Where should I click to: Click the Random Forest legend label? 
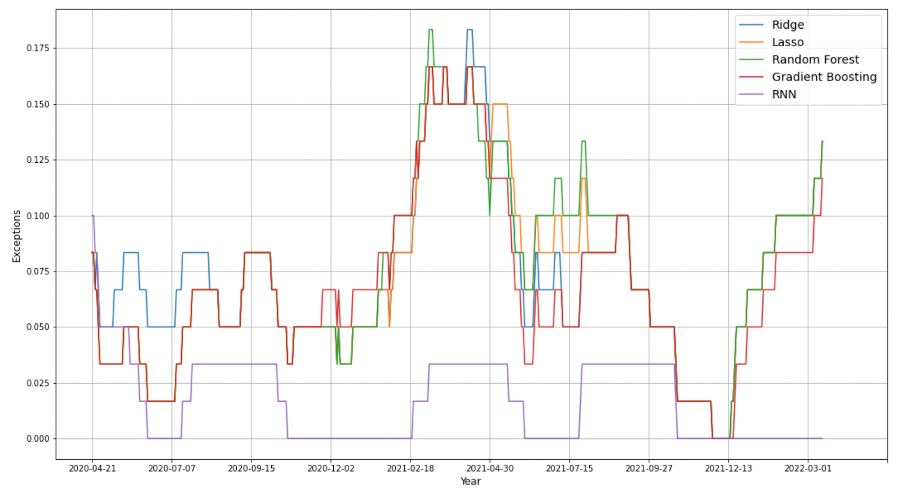click(815, 59)
